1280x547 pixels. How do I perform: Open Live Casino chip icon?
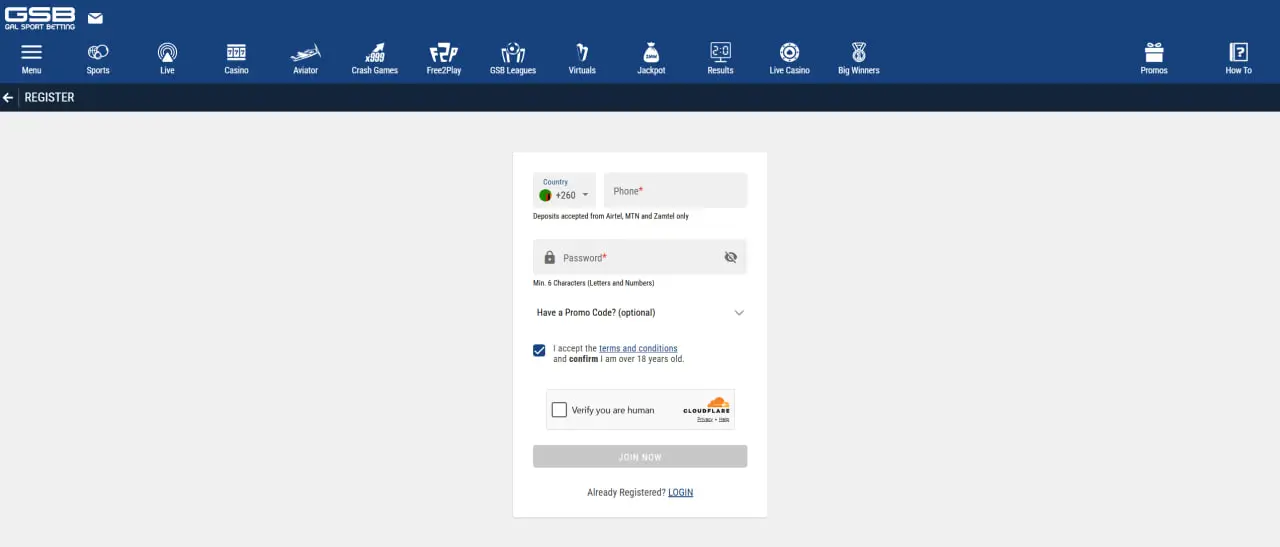(789, 52)
